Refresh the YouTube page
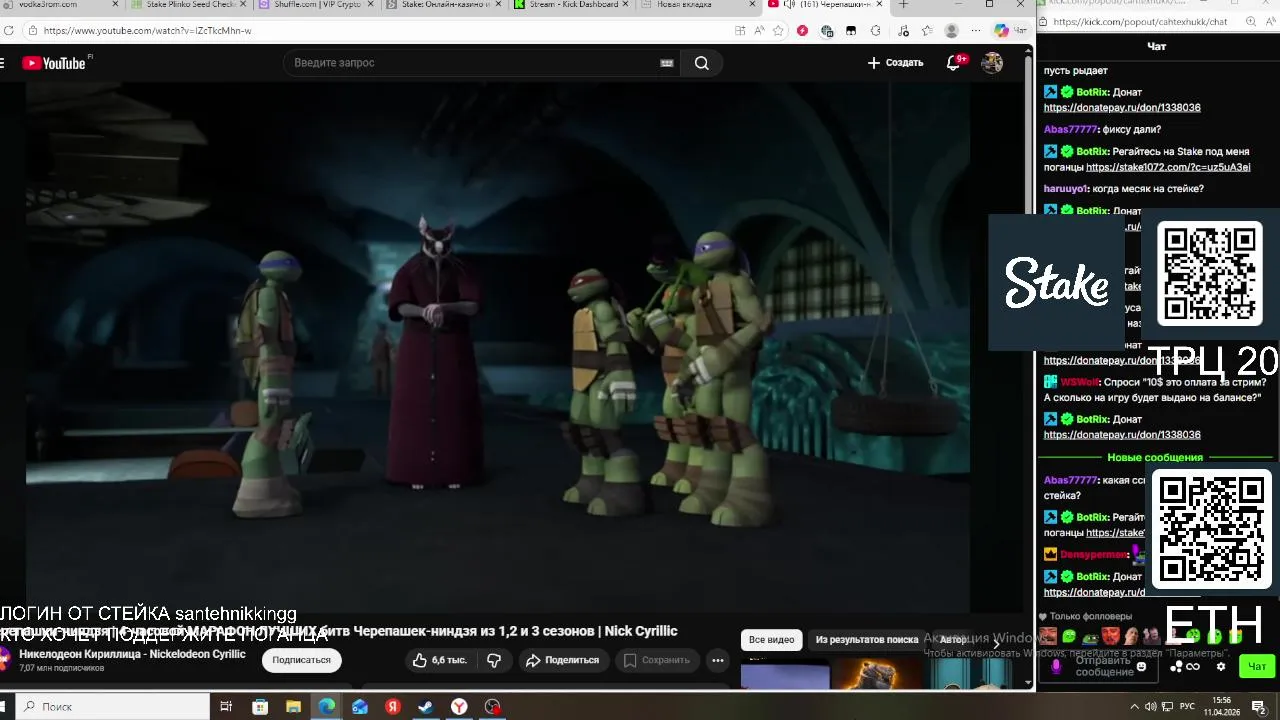 point(9,31)
